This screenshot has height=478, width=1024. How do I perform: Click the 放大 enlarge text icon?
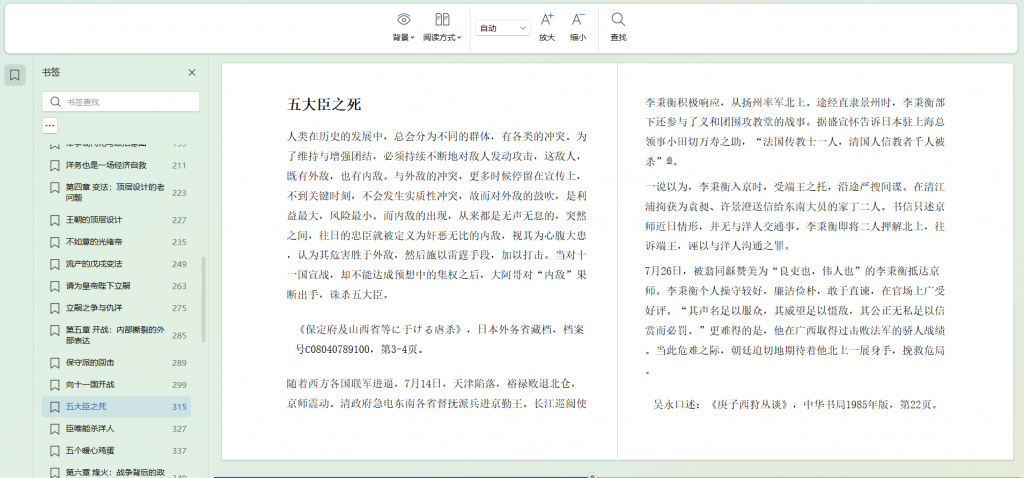click(547, 20)
